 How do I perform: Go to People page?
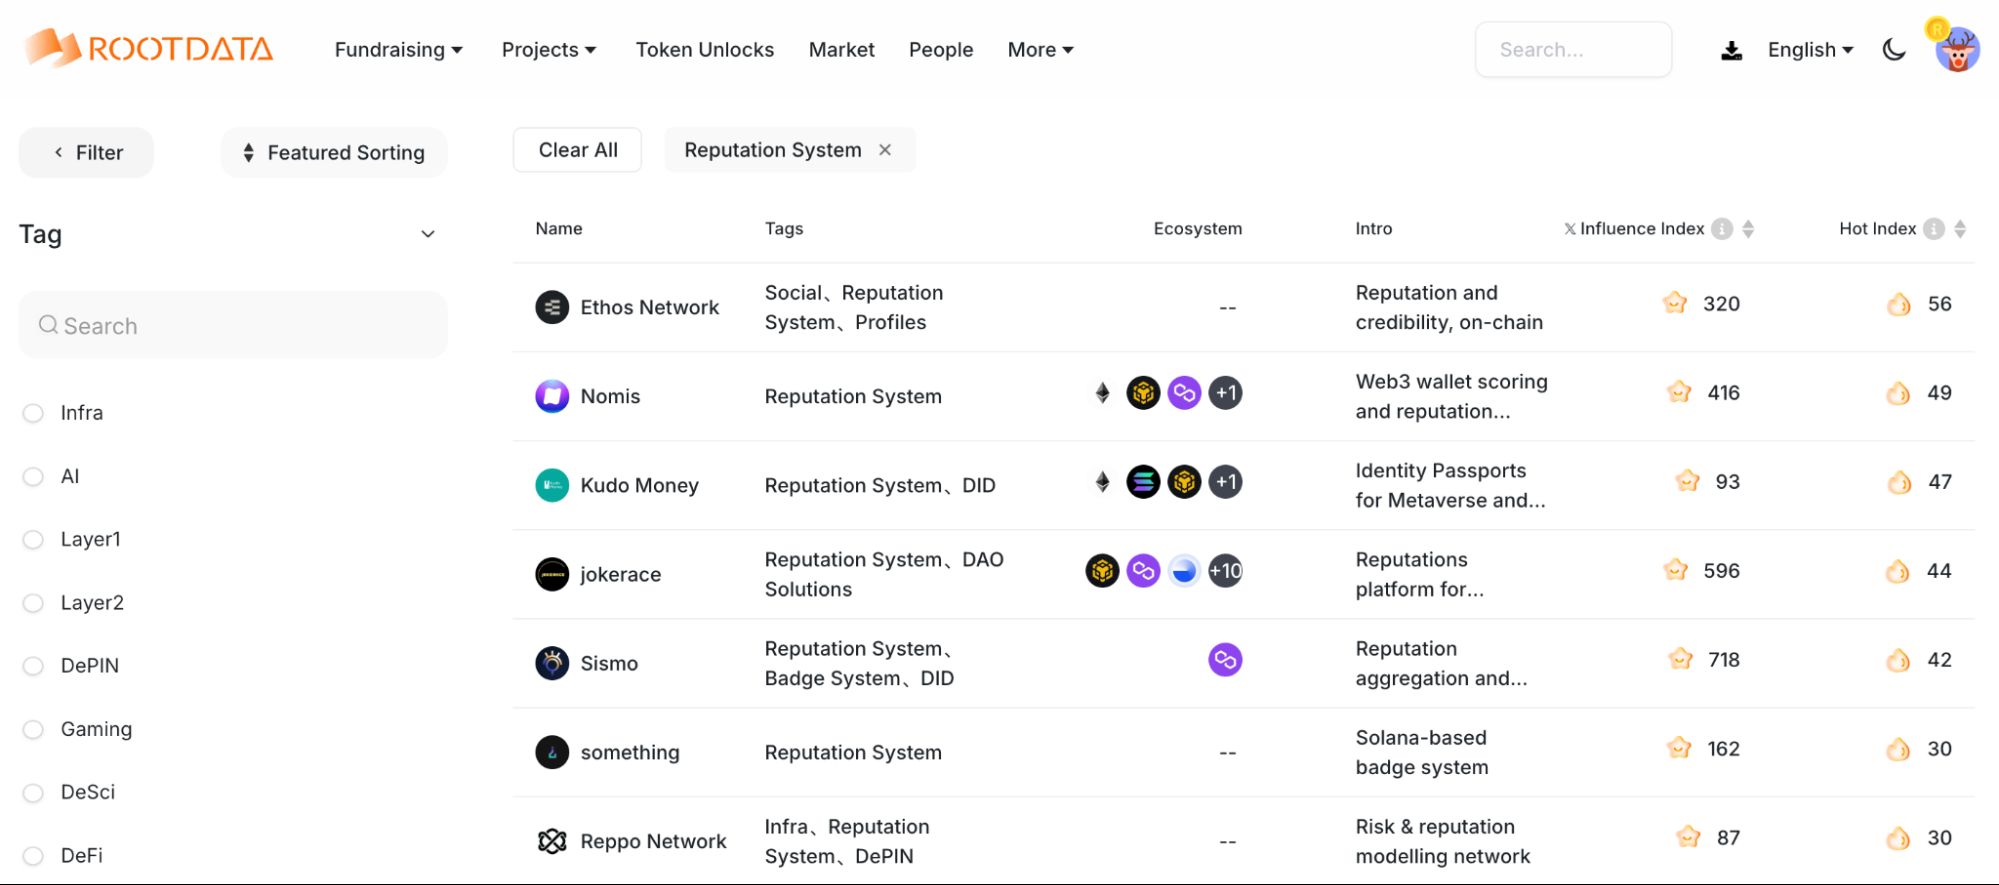tap(940, 50)
